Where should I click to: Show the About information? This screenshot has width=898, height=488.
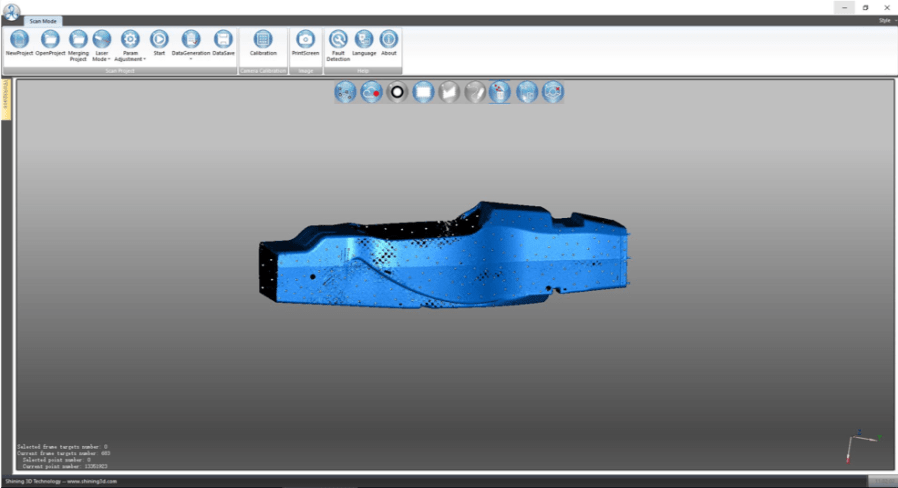389,40
